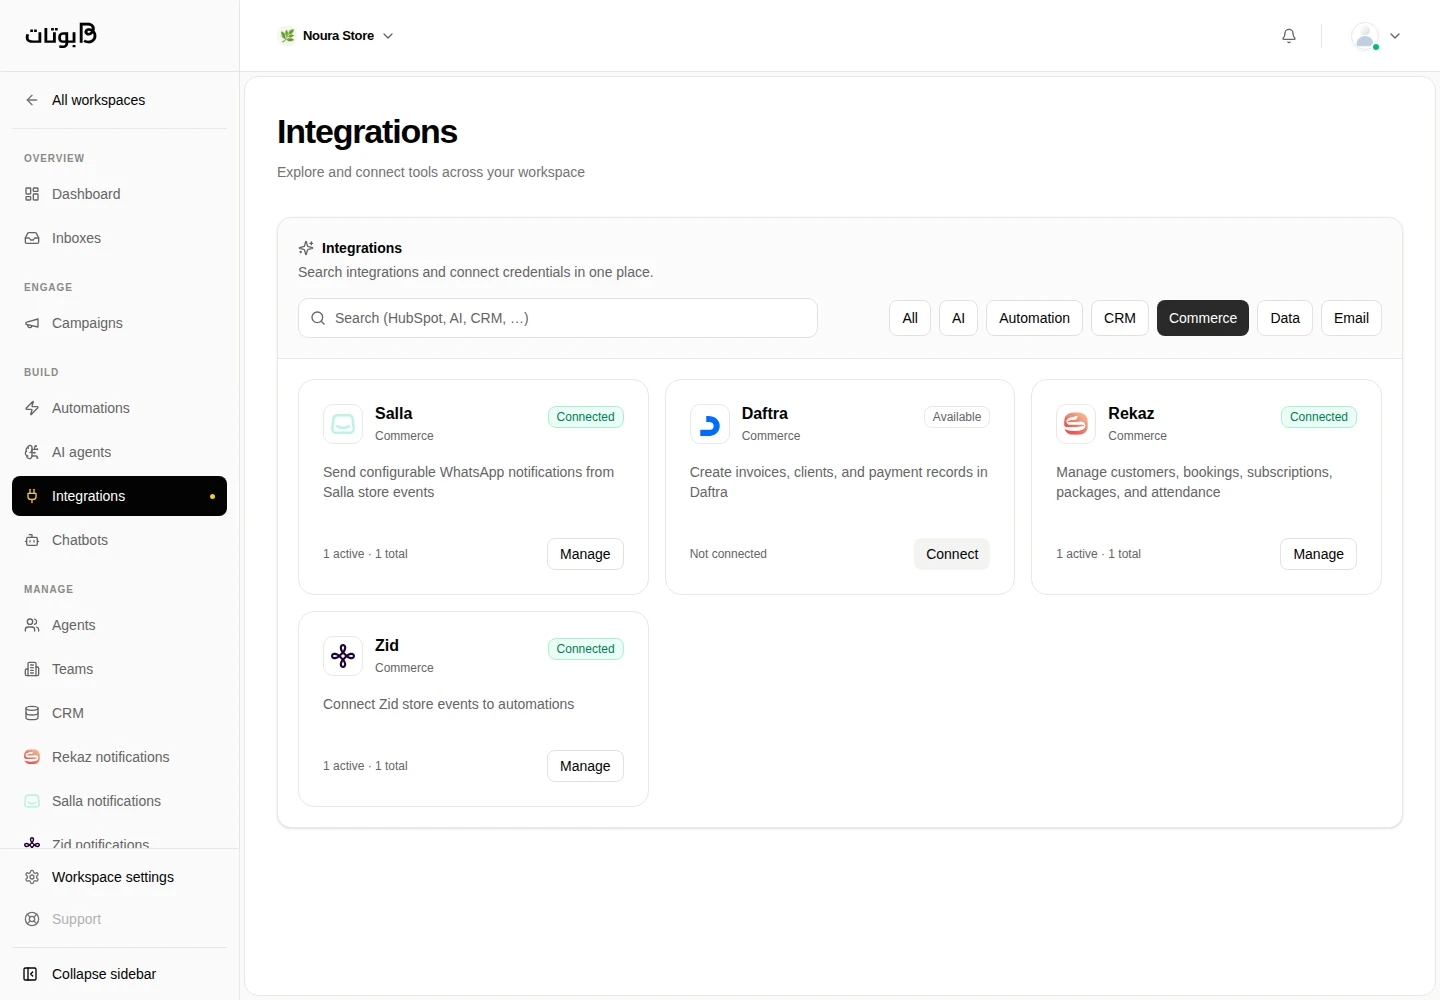Click the Salla notifications icon in the sidebar
1440x1000 pixels.
[x=32, y=801]
